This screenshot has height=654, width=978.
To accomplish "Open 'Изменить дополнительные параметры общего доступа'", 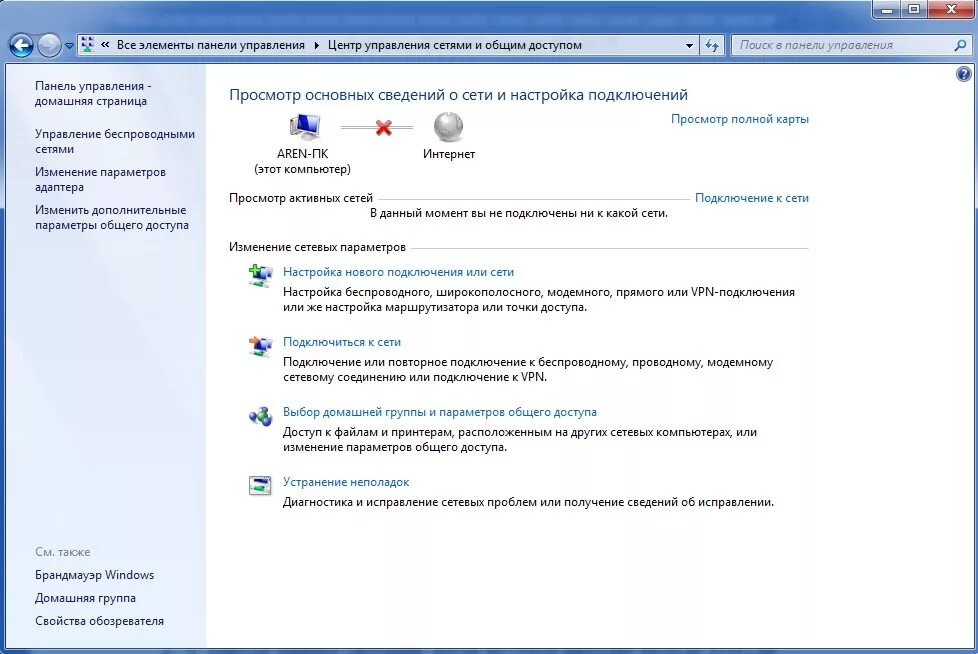I will click(x=112, y=218).
